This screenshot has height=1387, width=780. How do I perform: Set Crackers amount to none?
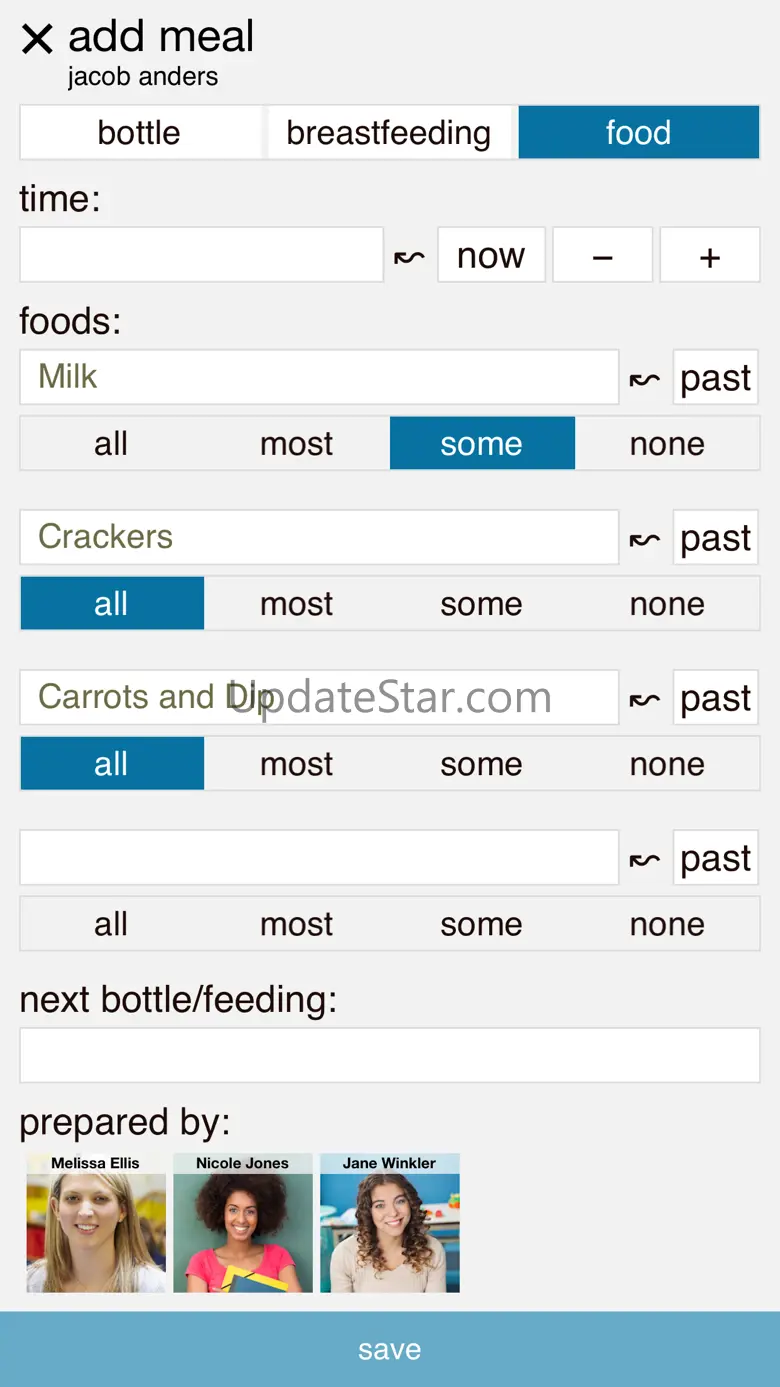click(667, 604)
